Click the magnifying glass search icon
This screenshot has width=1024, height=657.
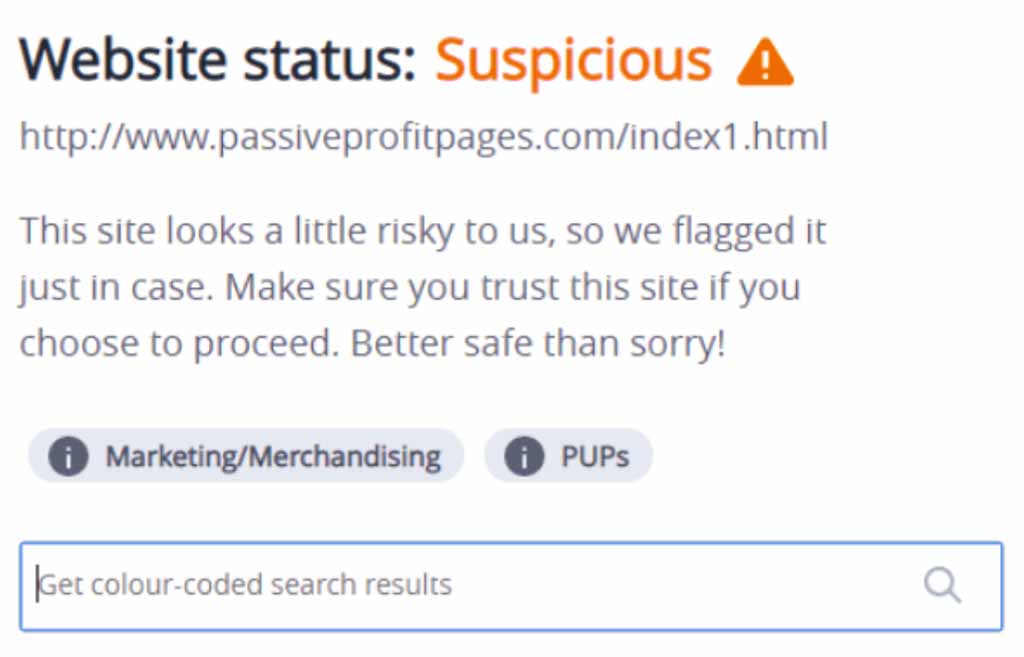[x=942, y=585]
